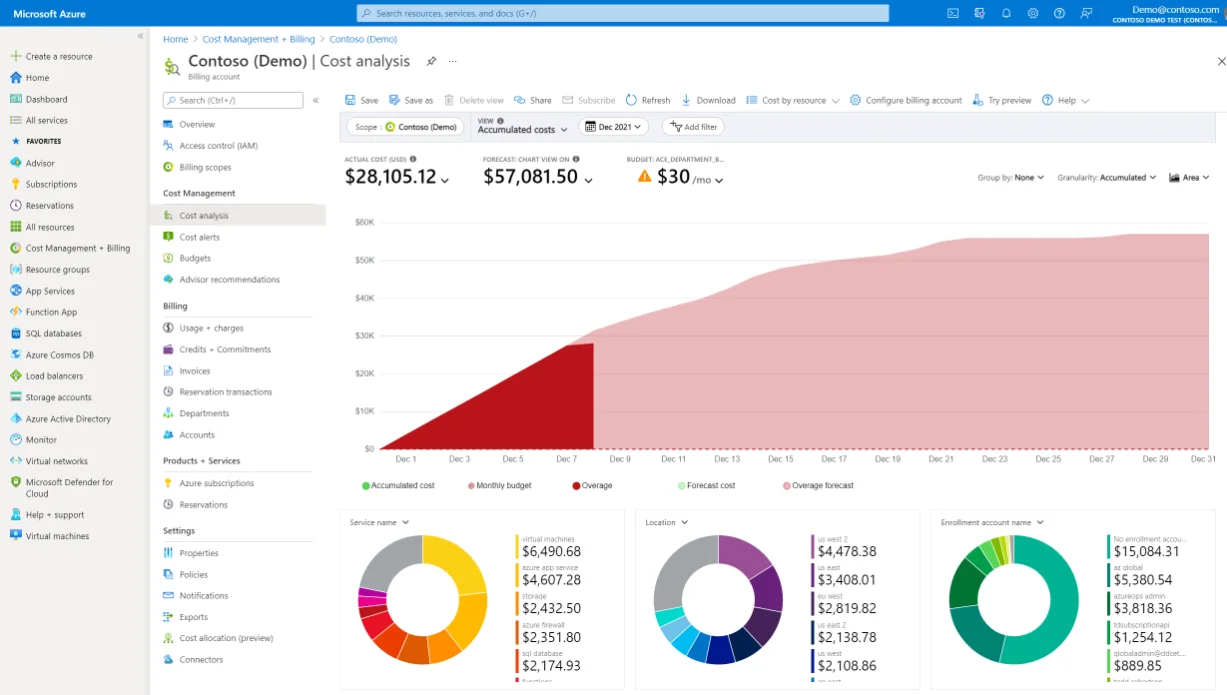Open Invoices under Billing
Image resolution: width=1227 pixels, height=695 pixels.
195,371
